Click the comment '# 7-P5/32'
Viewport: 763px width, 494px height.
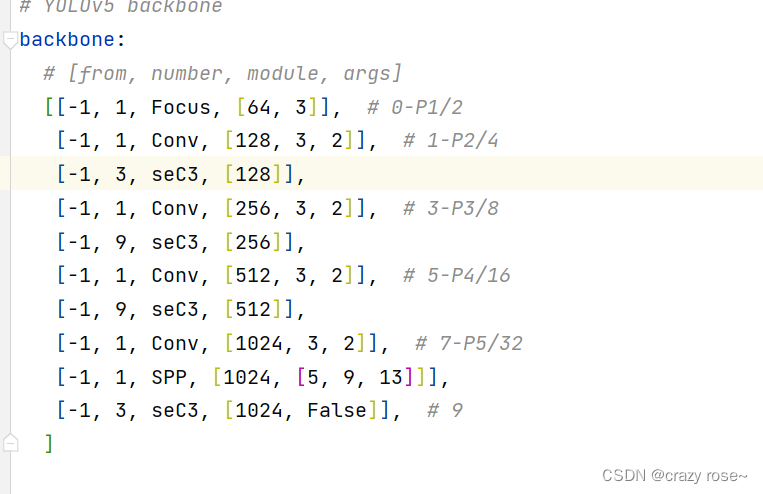(469, 344)
